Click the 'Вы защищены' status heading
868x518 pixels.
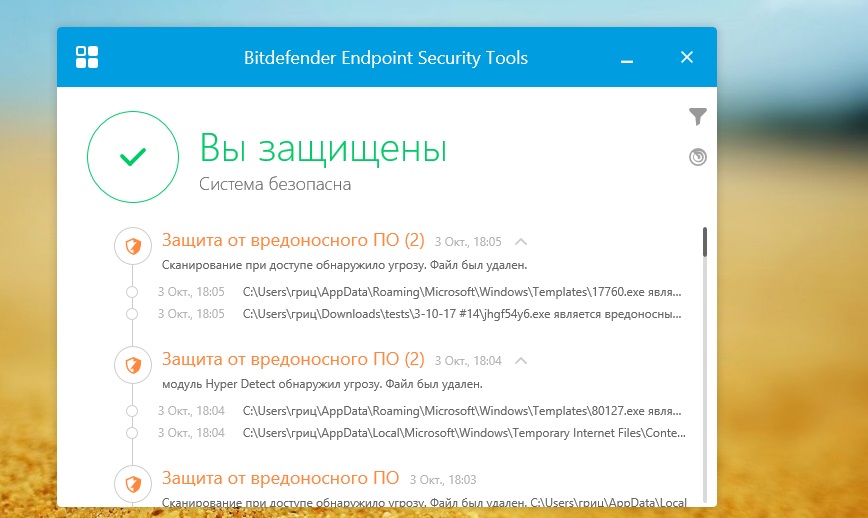pyautogui.click(x=323, y=149)
